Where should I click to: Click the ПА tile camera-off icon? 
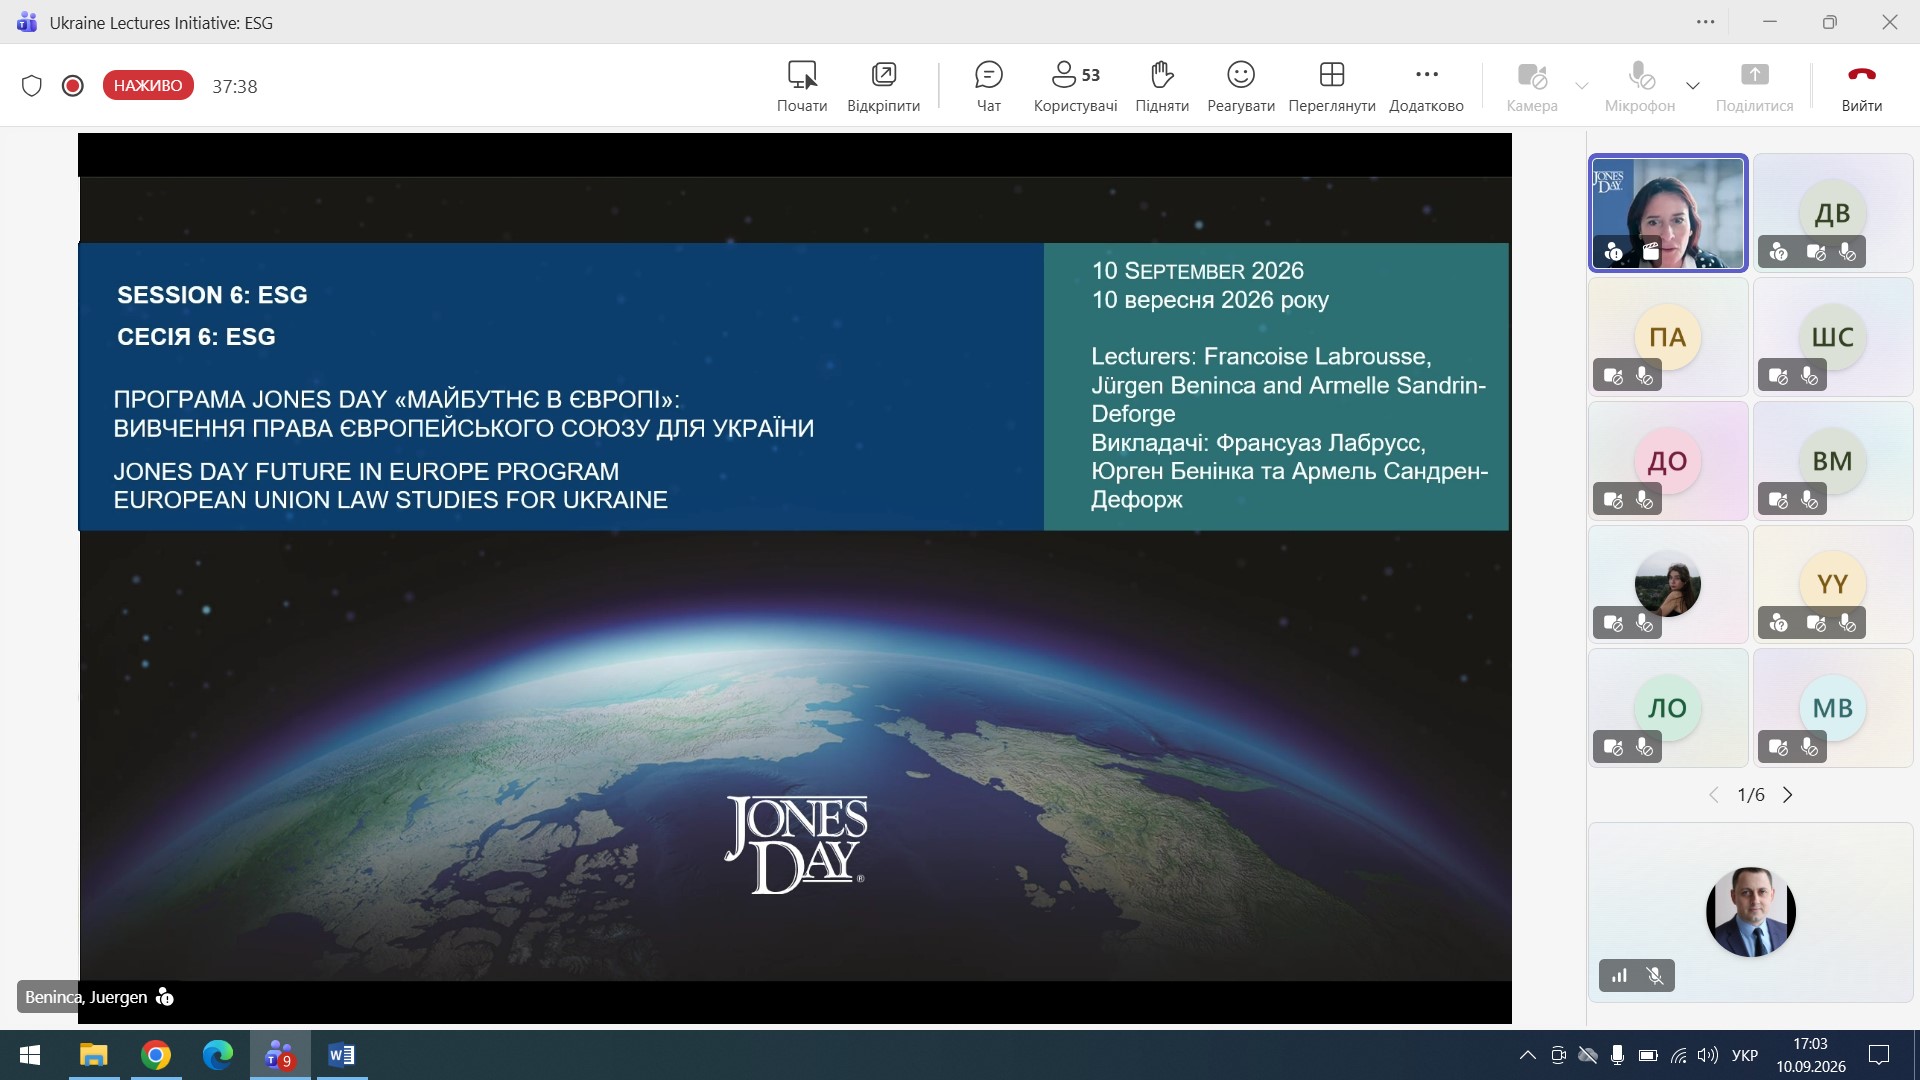pos(1613,376)
